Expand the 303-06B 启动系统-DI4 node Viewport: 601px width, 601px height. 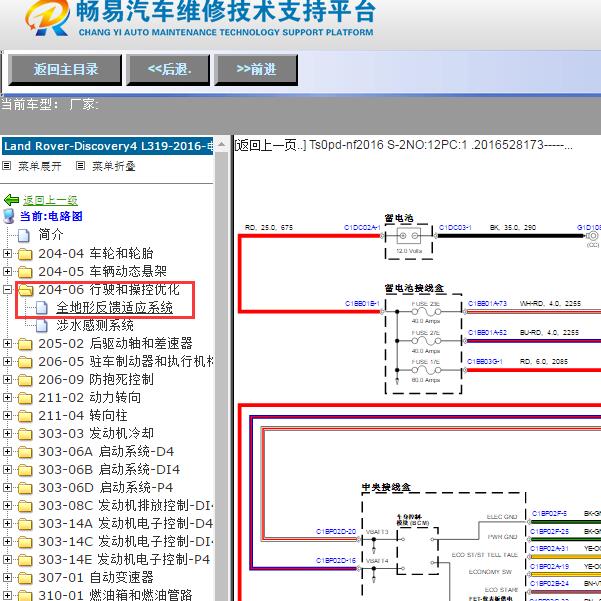click(7, 470)
